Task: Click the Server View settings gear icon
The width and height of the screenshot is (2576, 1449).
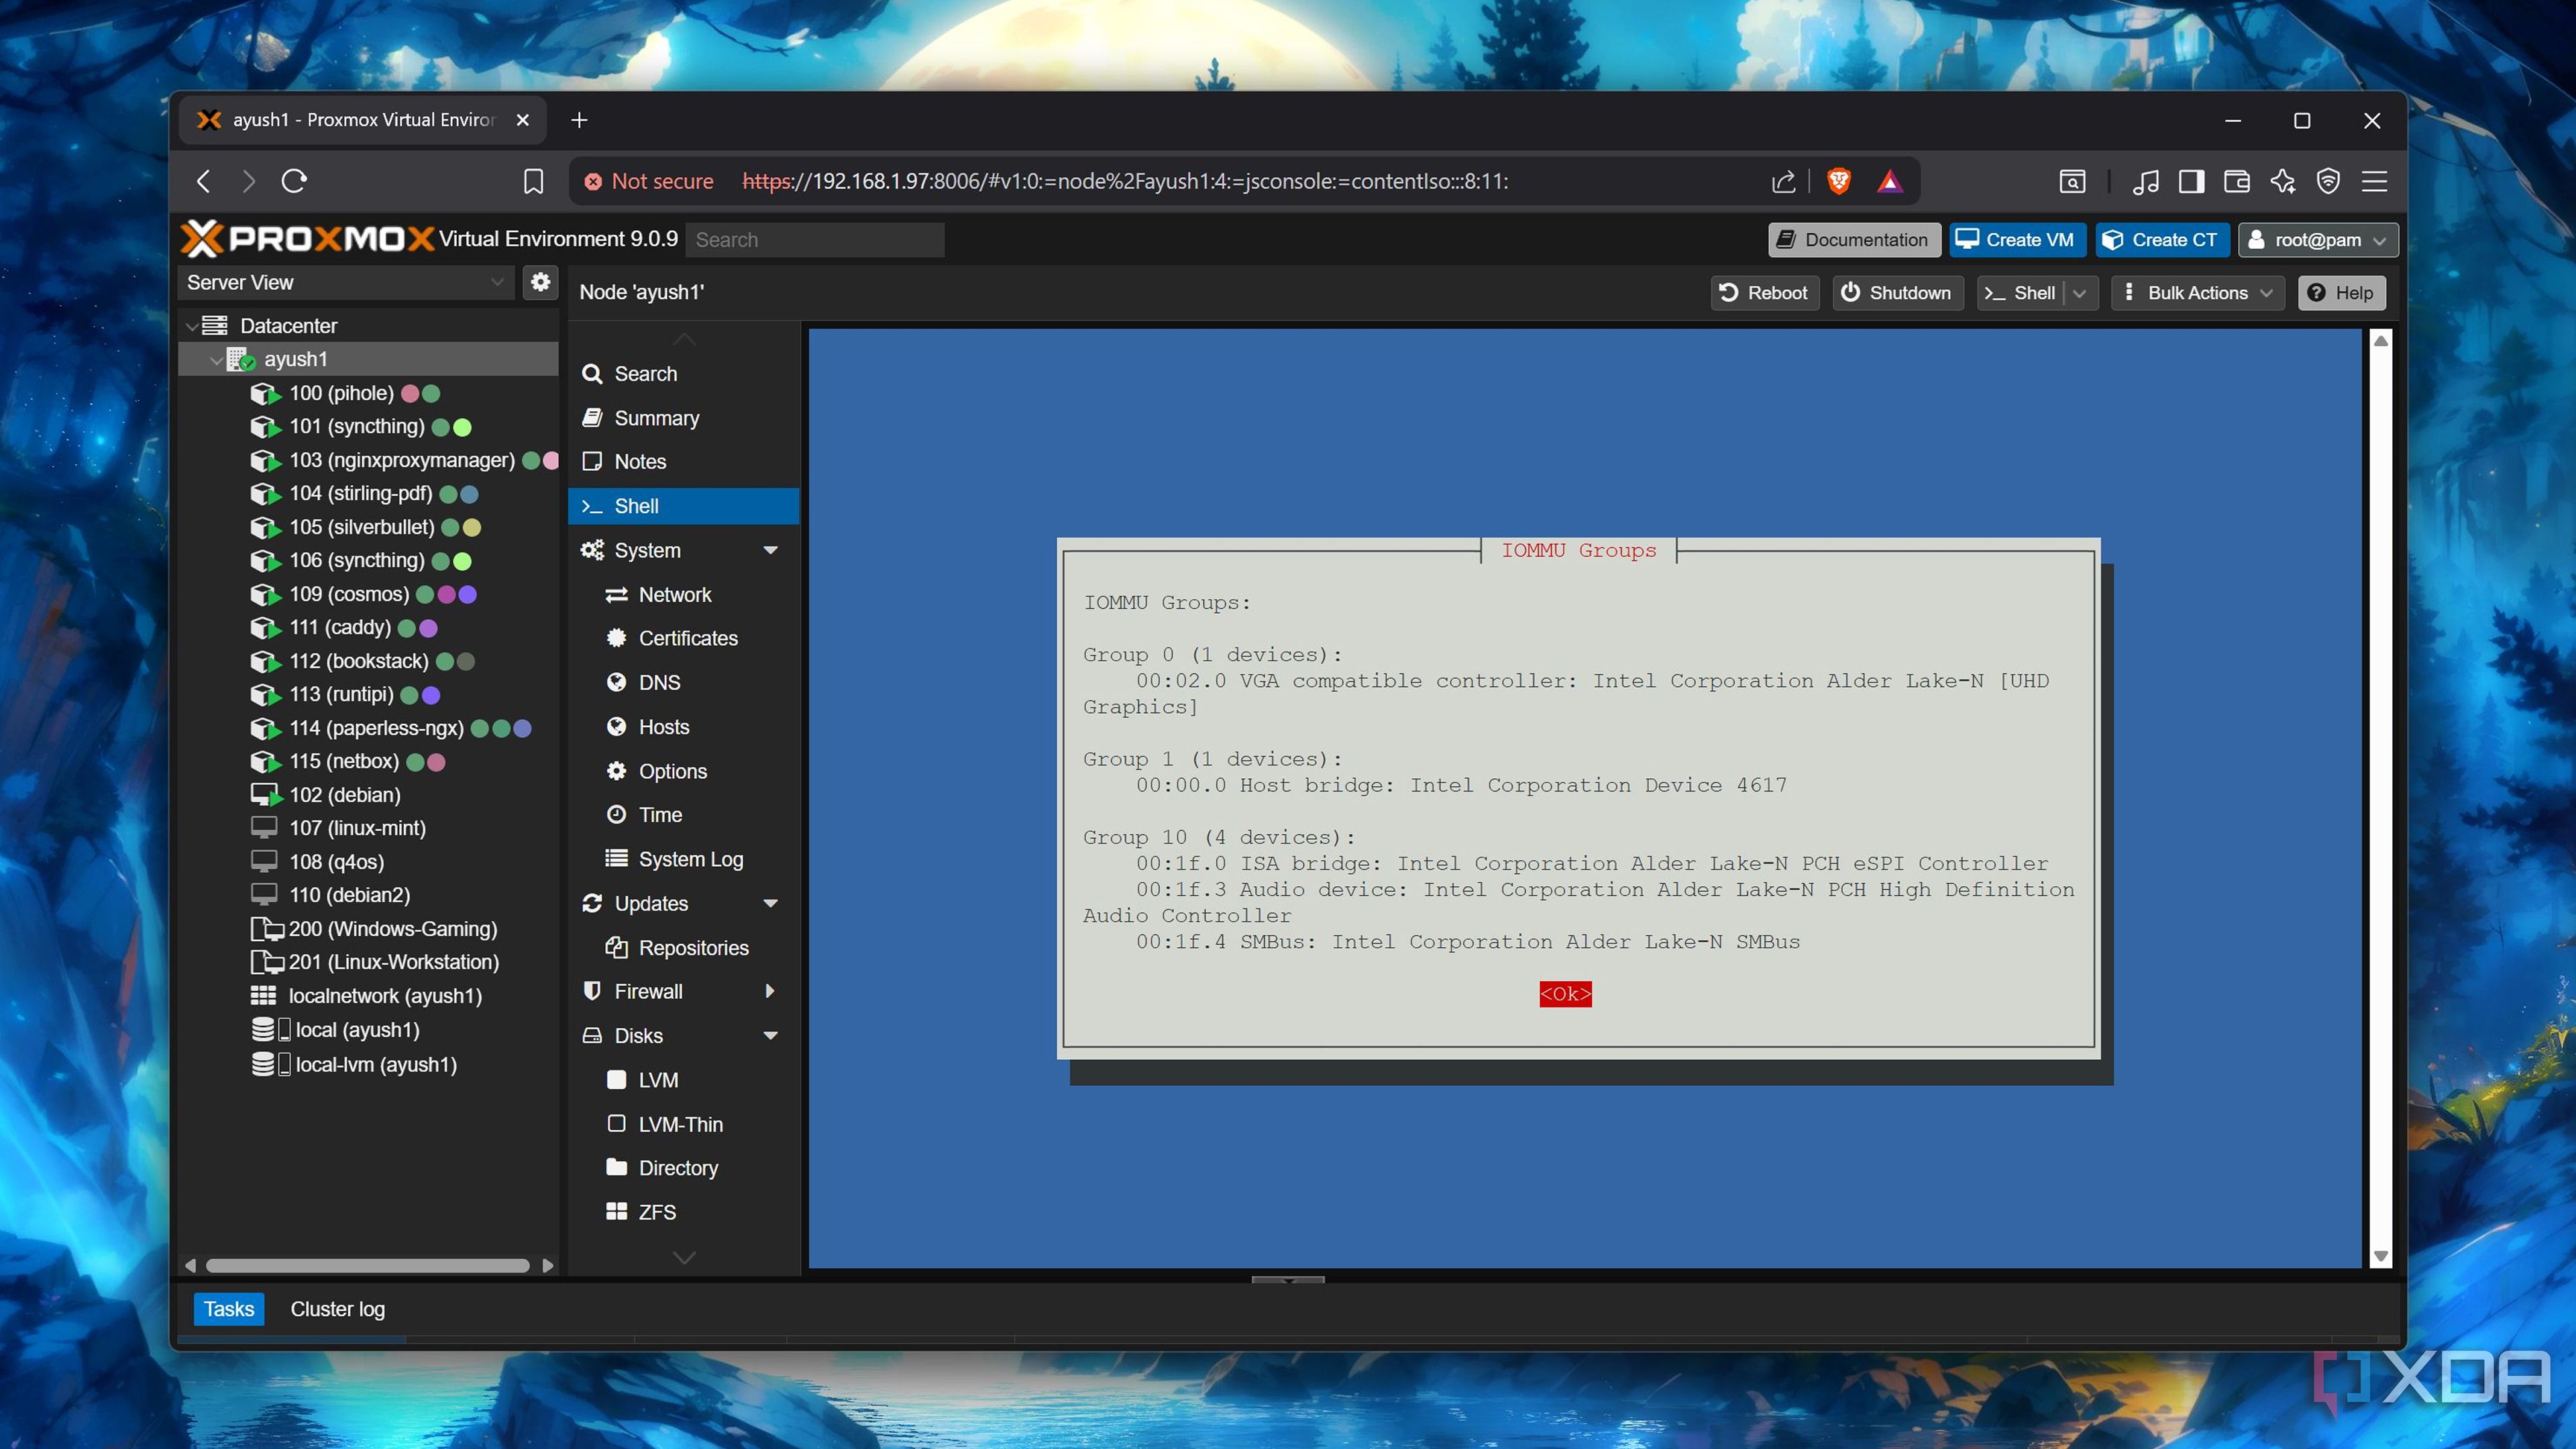Action: pyautogui.click(x=540, y=282)
